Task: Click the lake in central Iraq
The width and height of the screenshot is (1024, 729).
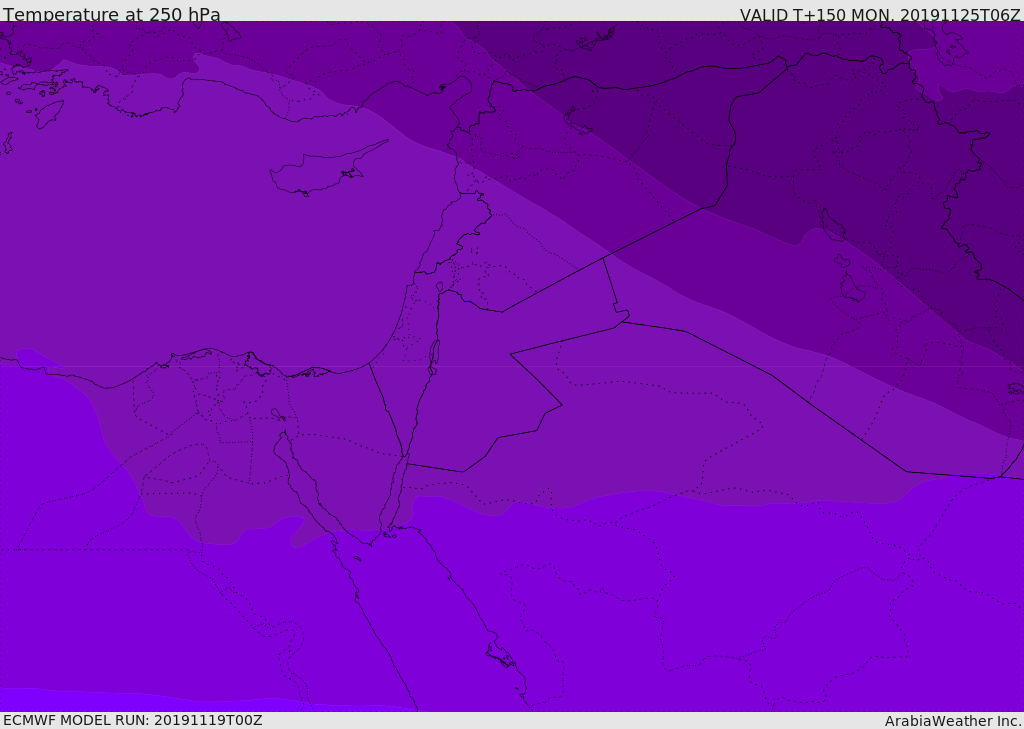Action: [833, 225]
